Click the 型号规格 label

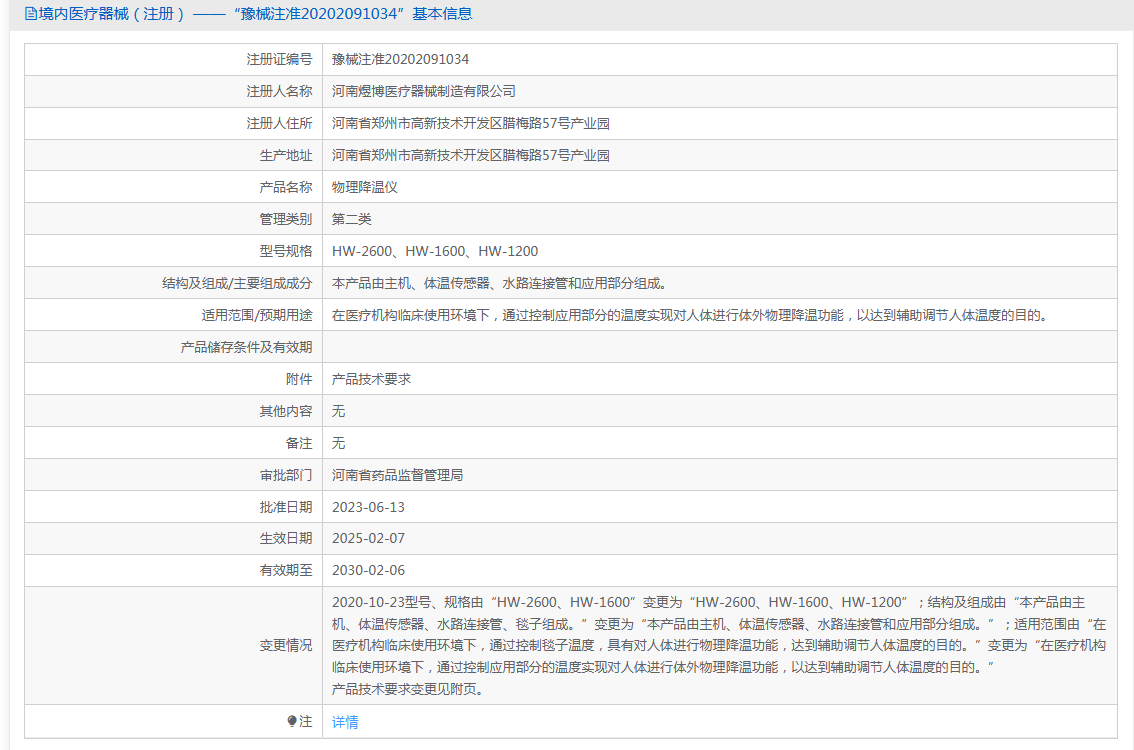pos(286,251)
